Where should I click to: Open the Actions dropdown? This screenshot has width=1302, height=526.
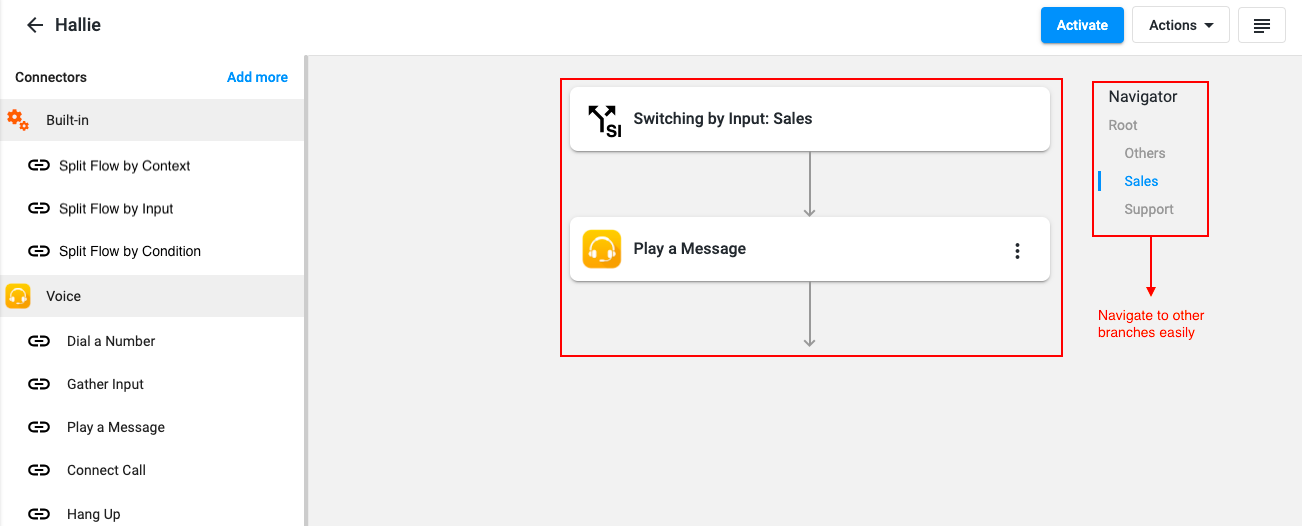tap(1181, 25)
